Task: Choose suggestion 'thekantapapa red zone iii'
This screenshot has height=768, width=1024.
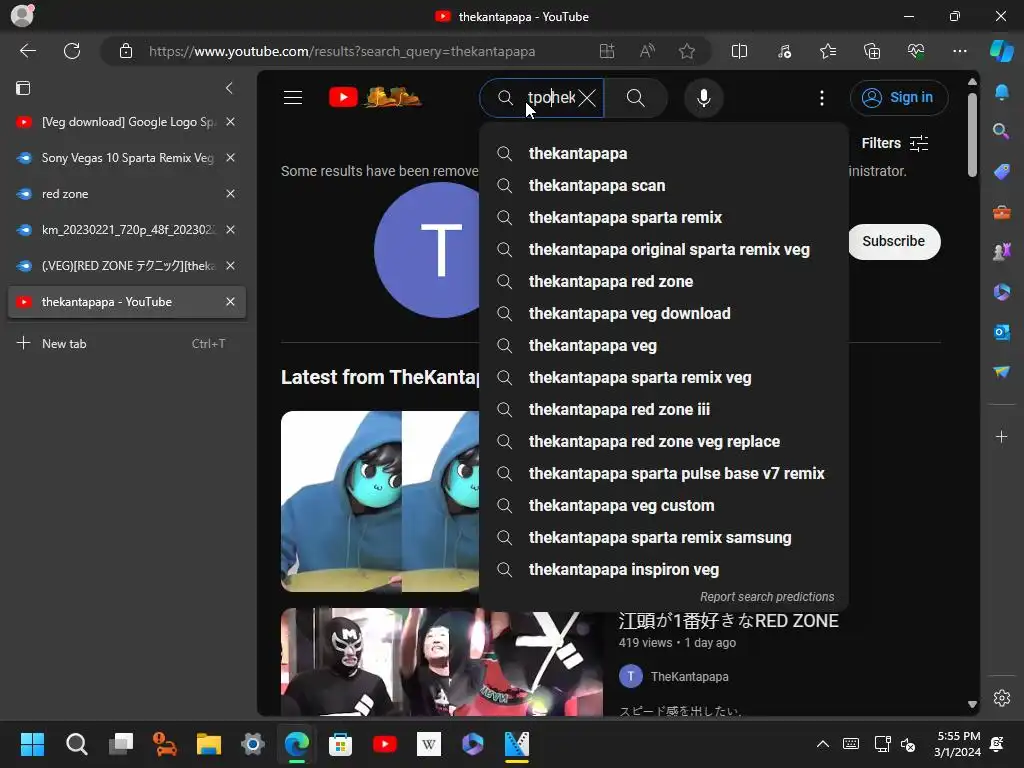Action: [x=664, y=409]
